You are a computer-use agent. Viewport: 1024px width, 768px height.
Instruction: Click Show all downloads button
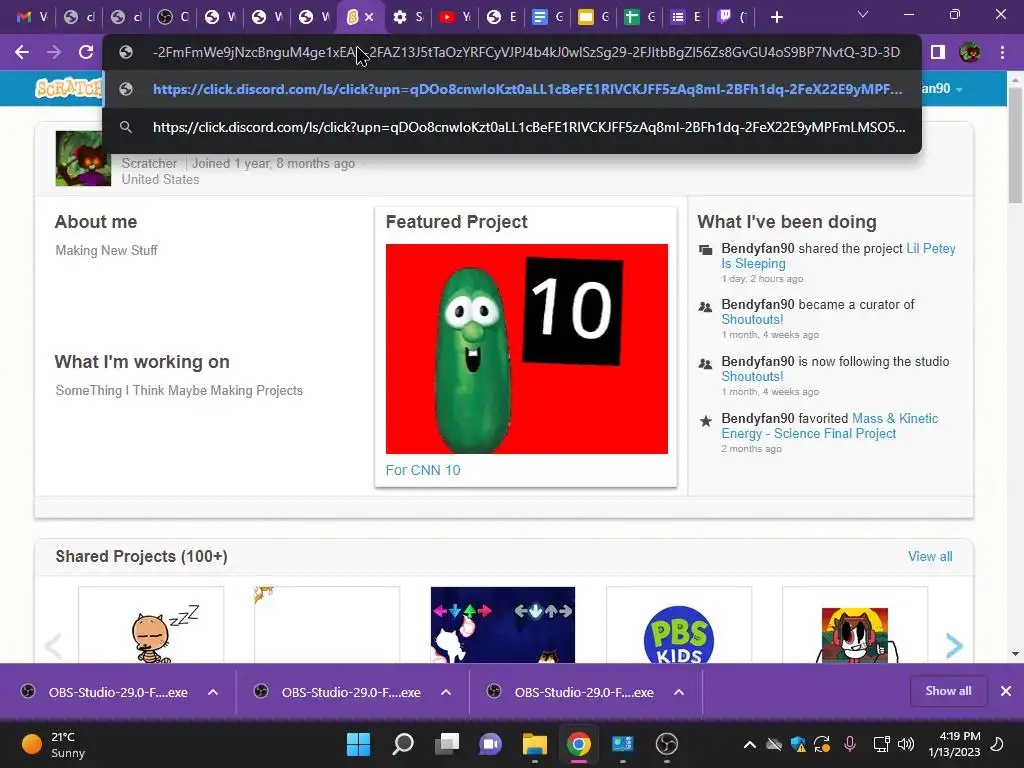(948, 691)
